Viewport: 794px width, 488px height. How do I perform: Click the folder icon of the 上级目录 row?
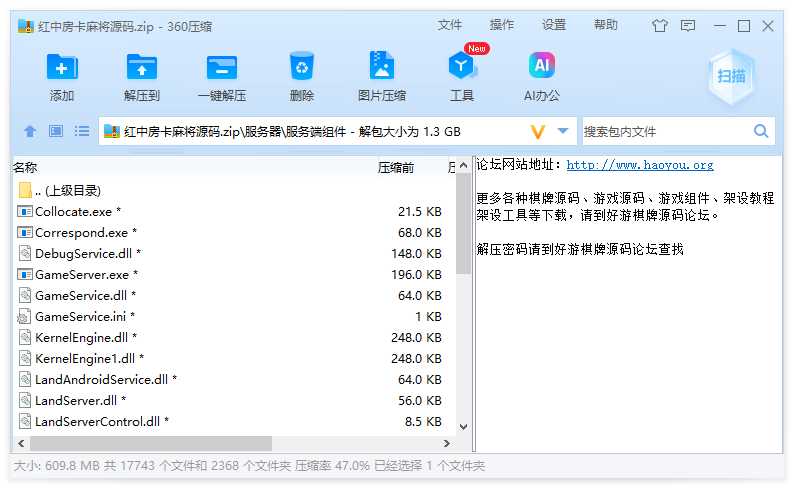[25, 190]
